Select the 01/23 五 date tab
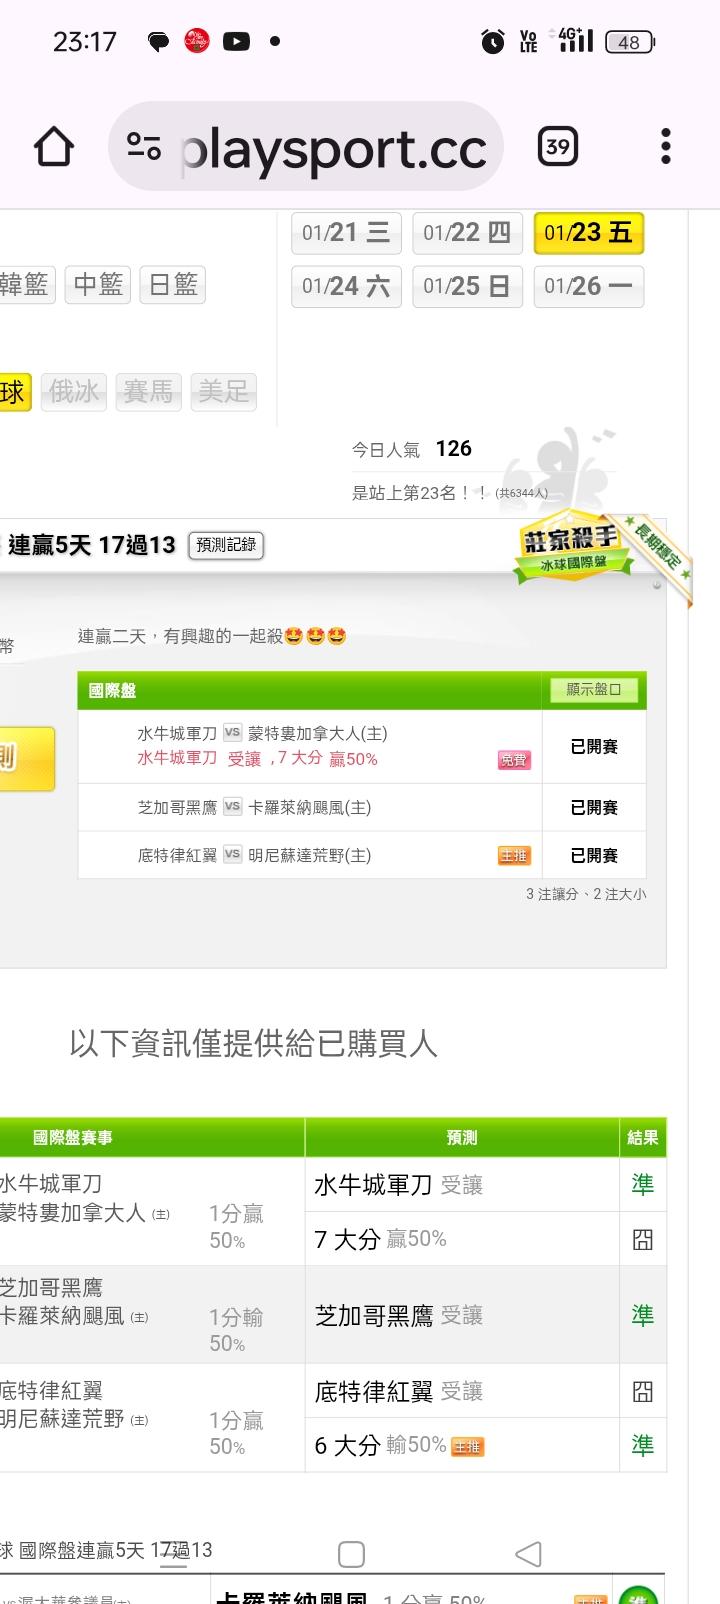 click(x=588, y=233)
